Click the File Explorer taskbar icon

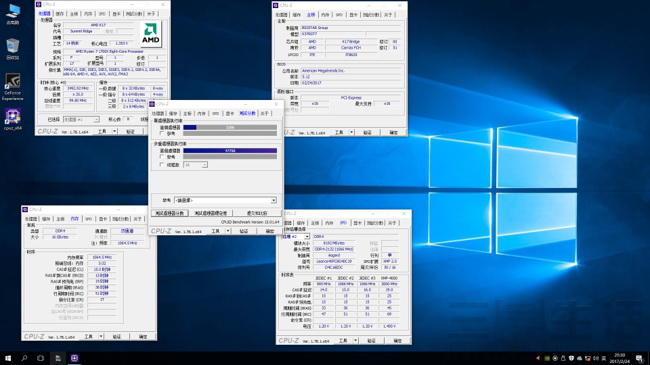58,358
